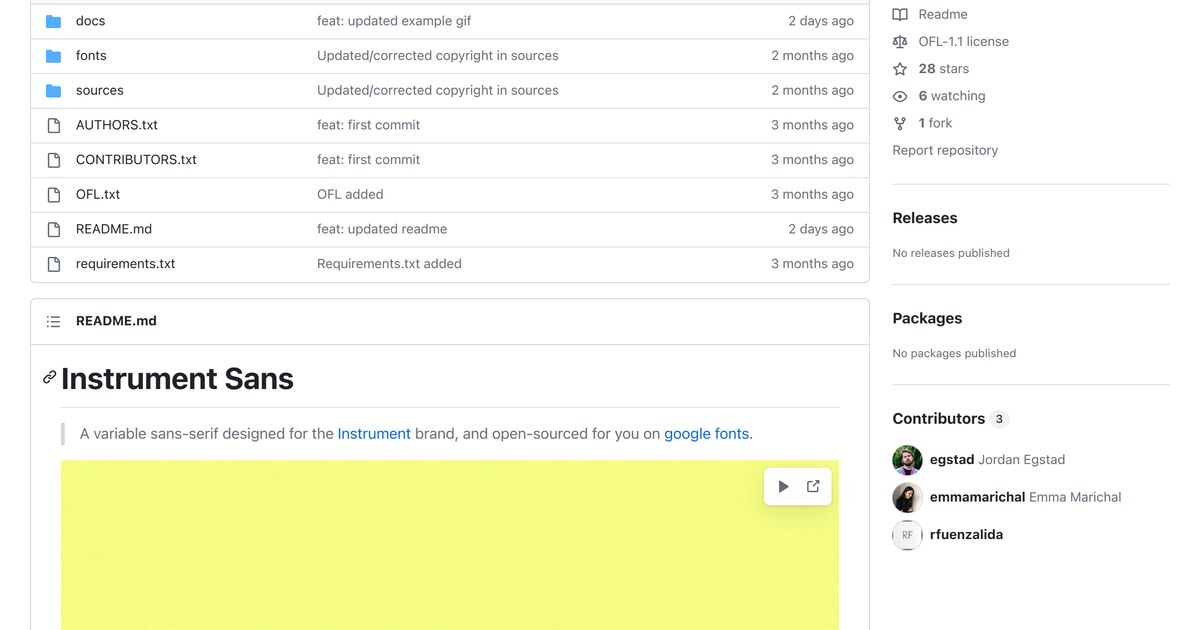Click the 'feat: updated readme' commit message
This screenshot has height=630, width=1200.
tap(382, 228)
